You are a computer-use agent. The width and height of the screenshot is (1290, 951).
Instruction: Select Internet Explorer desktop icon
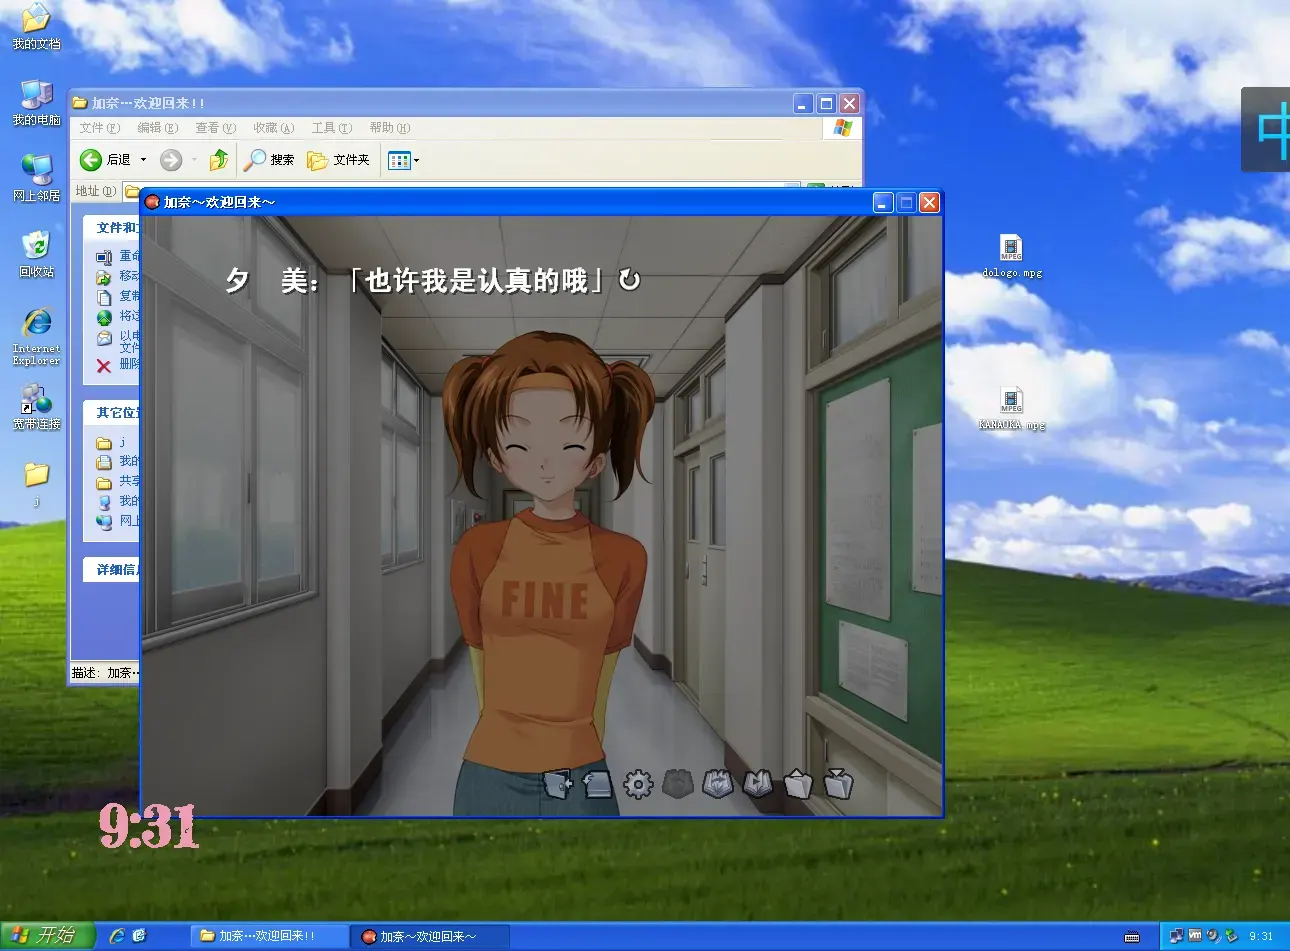coord(36,336)
